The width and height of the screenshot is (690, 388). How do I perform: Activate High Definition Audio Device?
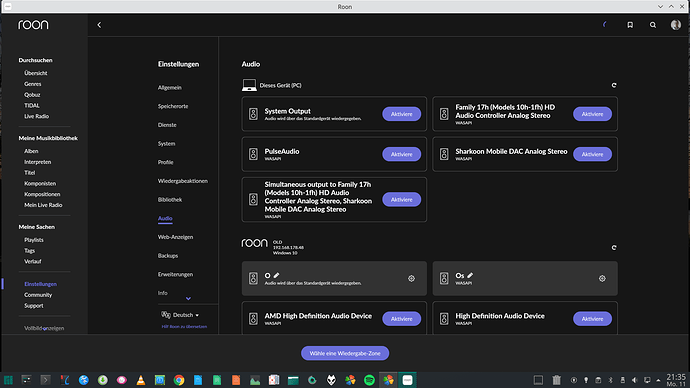592,319
